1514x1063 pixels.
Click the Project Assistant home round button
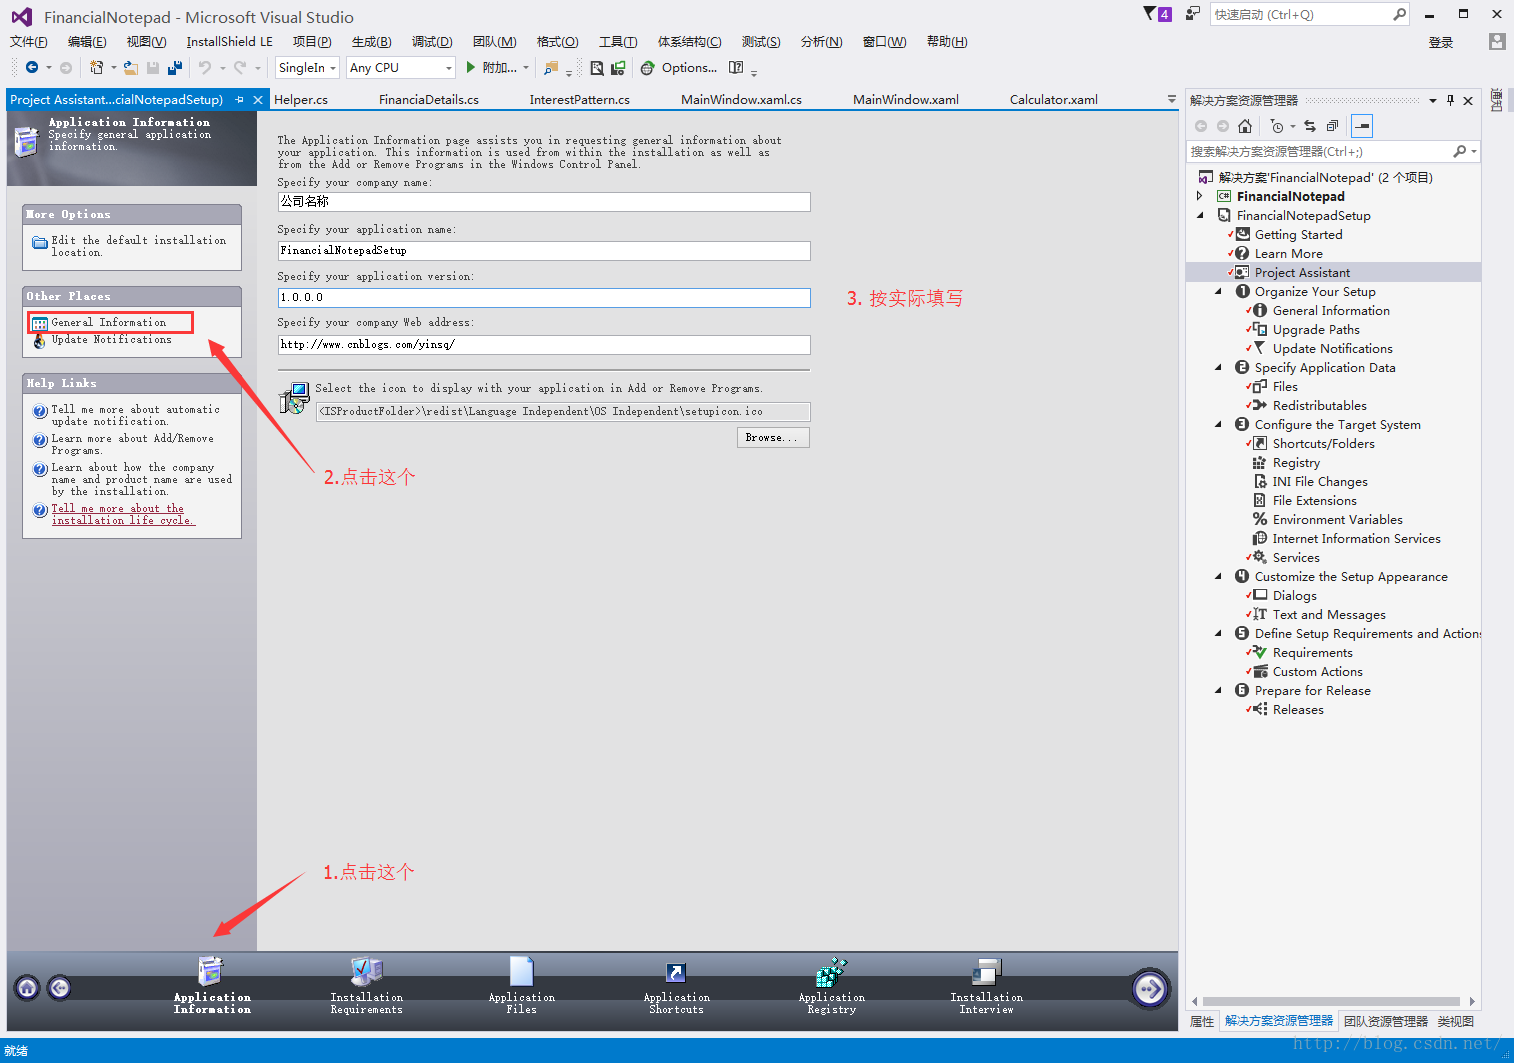click(27, 988)
